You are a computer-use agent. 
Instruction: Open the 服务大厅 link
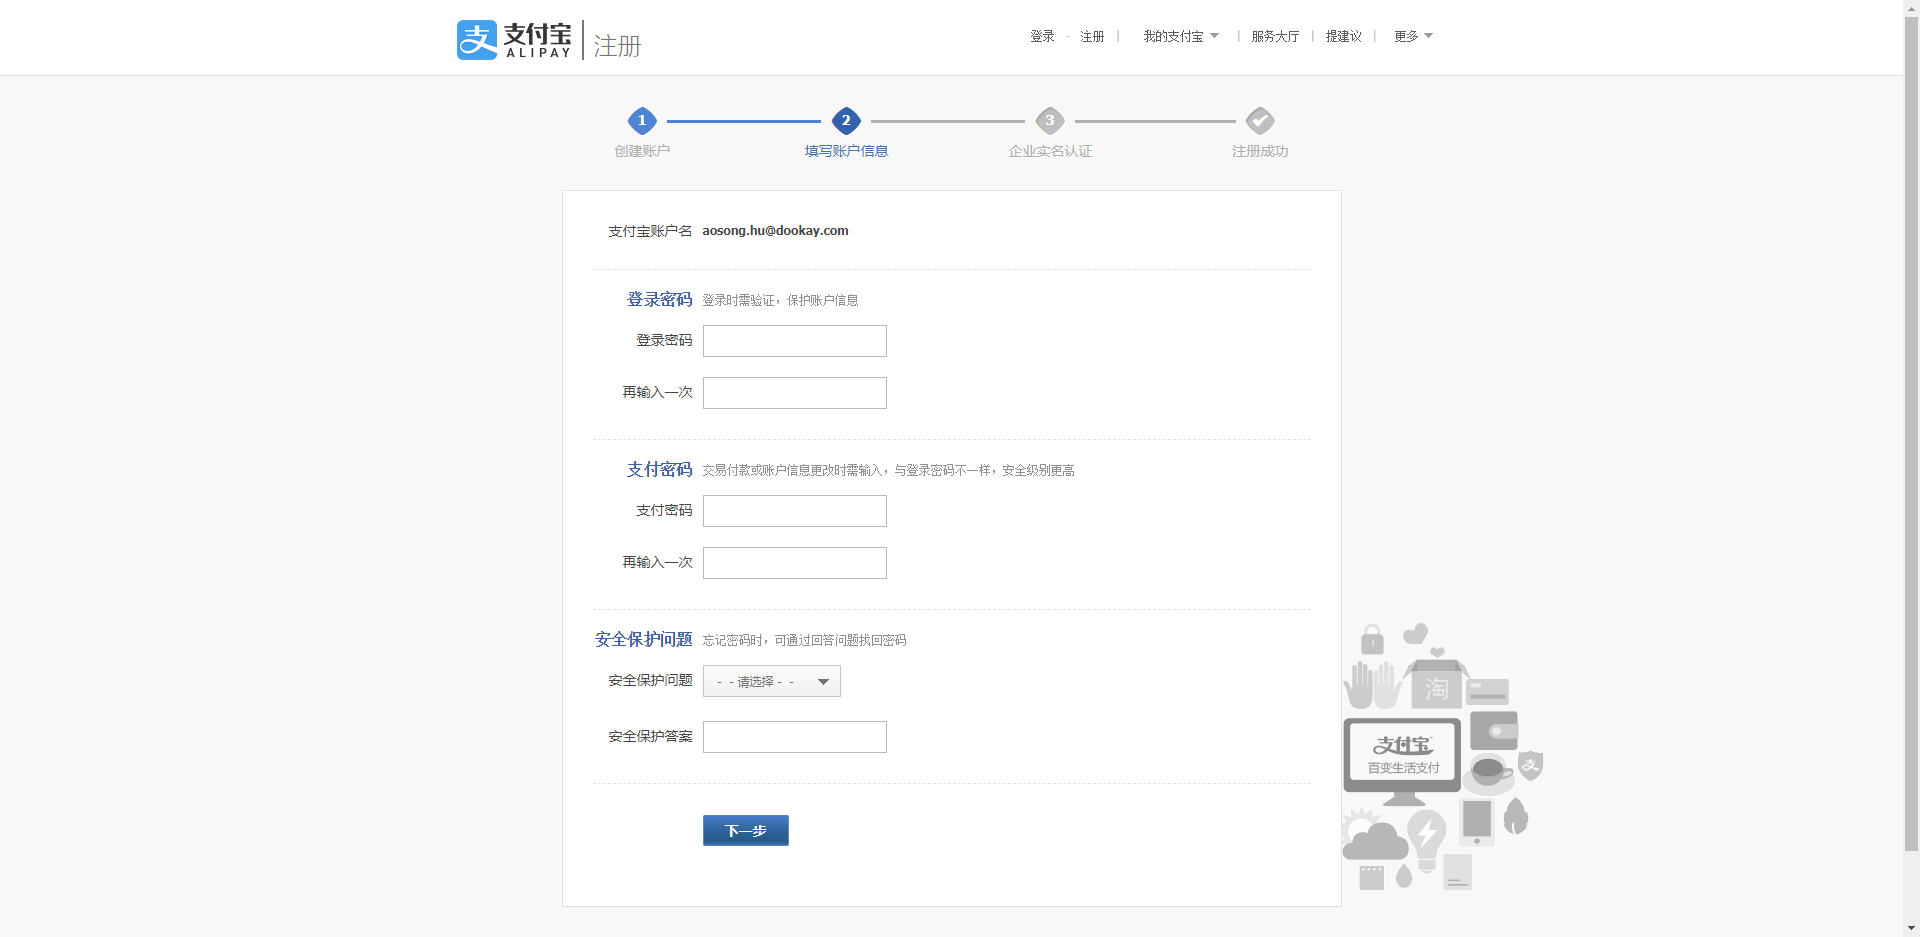[1275, 36]
